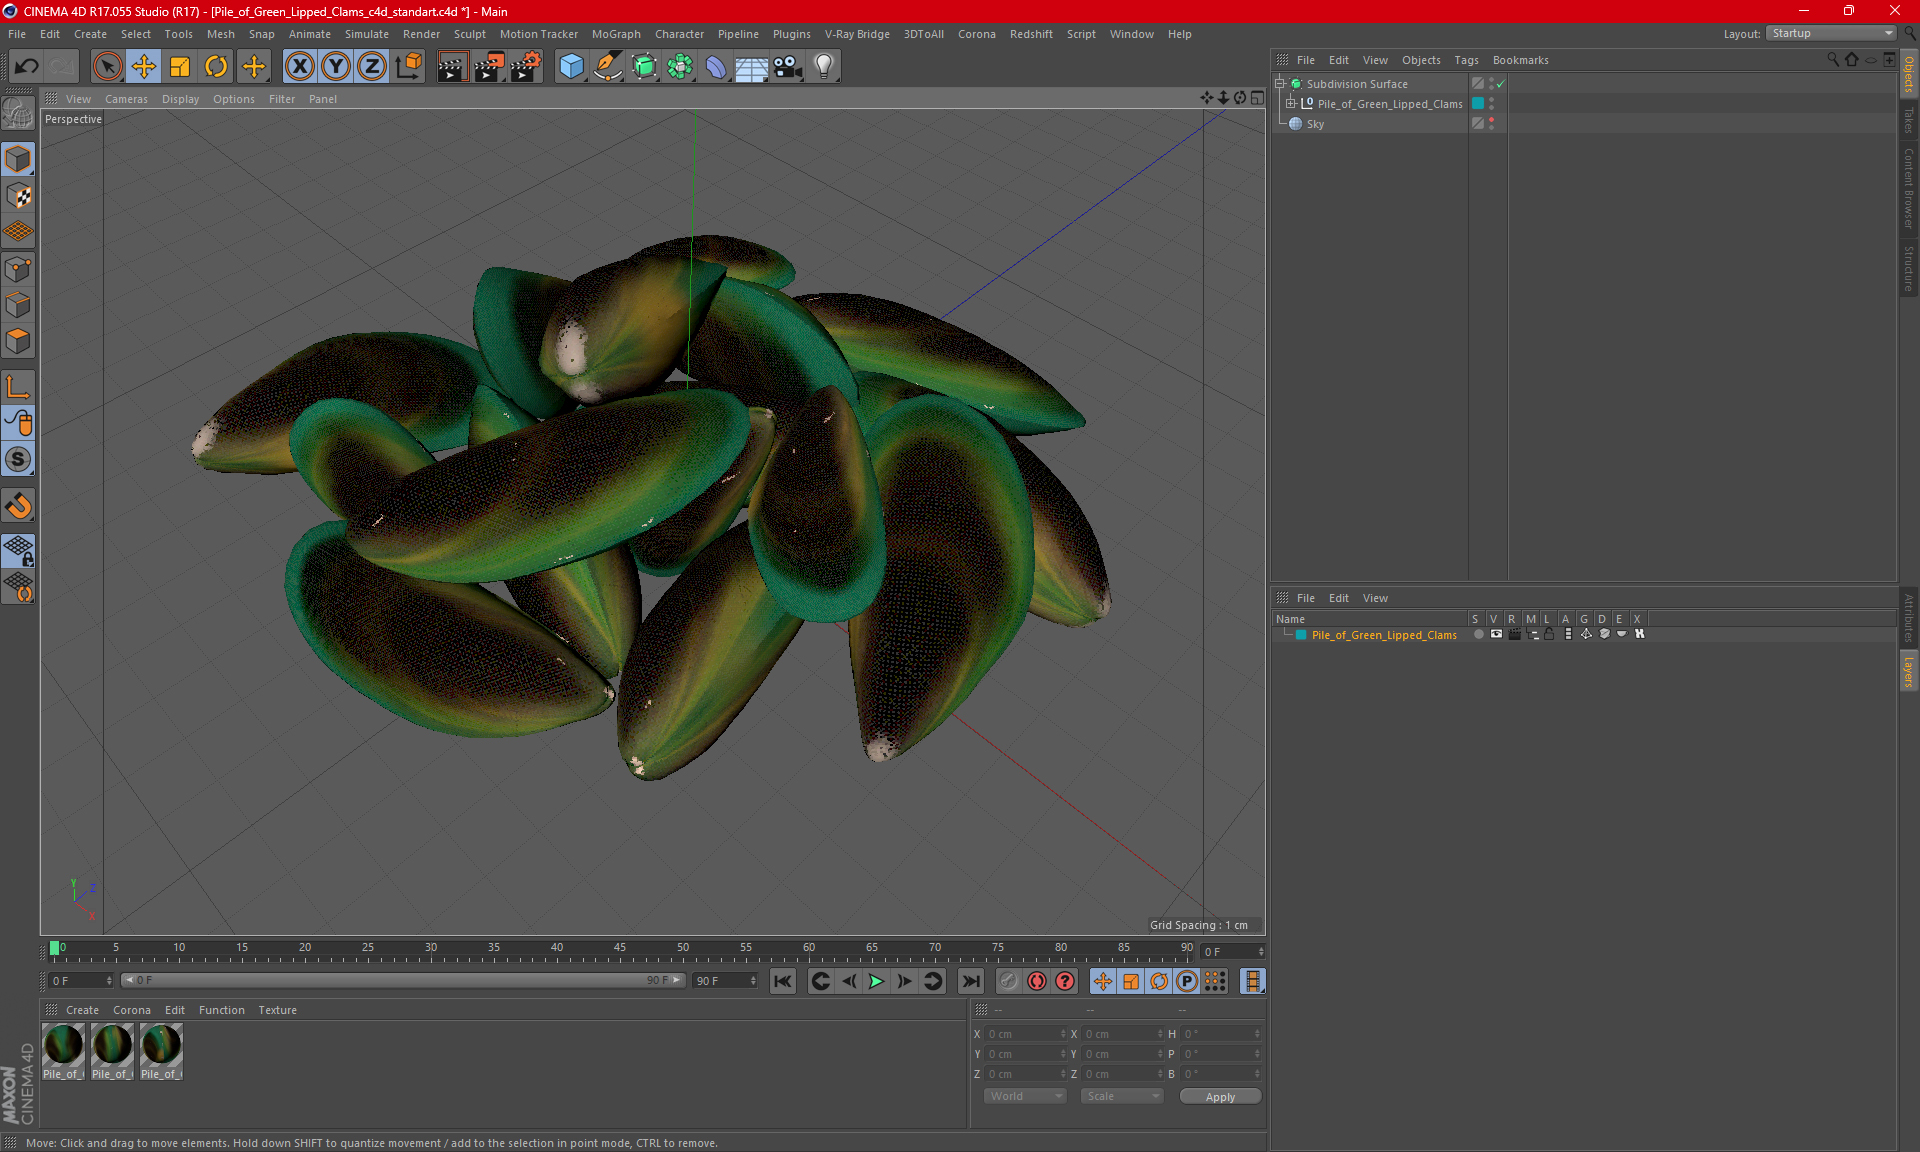Open the Content Browser side tab
Screen dimensions: 1920x1152
point(1908,188)
